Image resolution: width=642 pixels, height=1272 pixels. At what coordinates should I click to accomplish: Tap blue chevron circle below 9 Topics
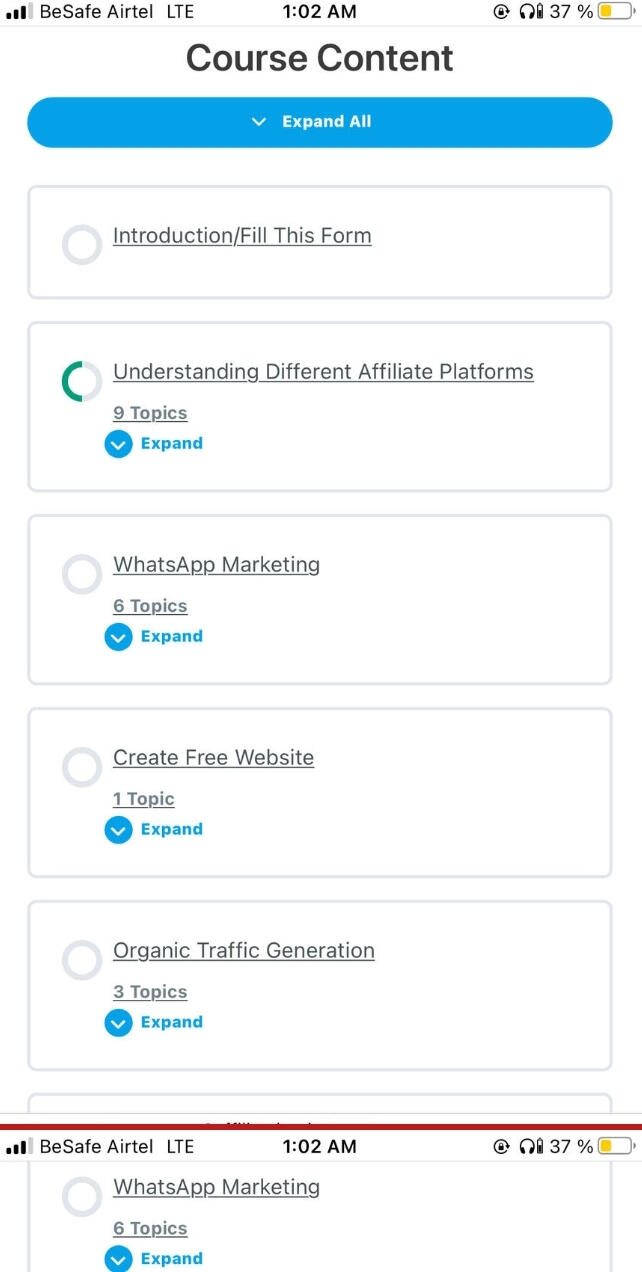click(x=118, y=443)
